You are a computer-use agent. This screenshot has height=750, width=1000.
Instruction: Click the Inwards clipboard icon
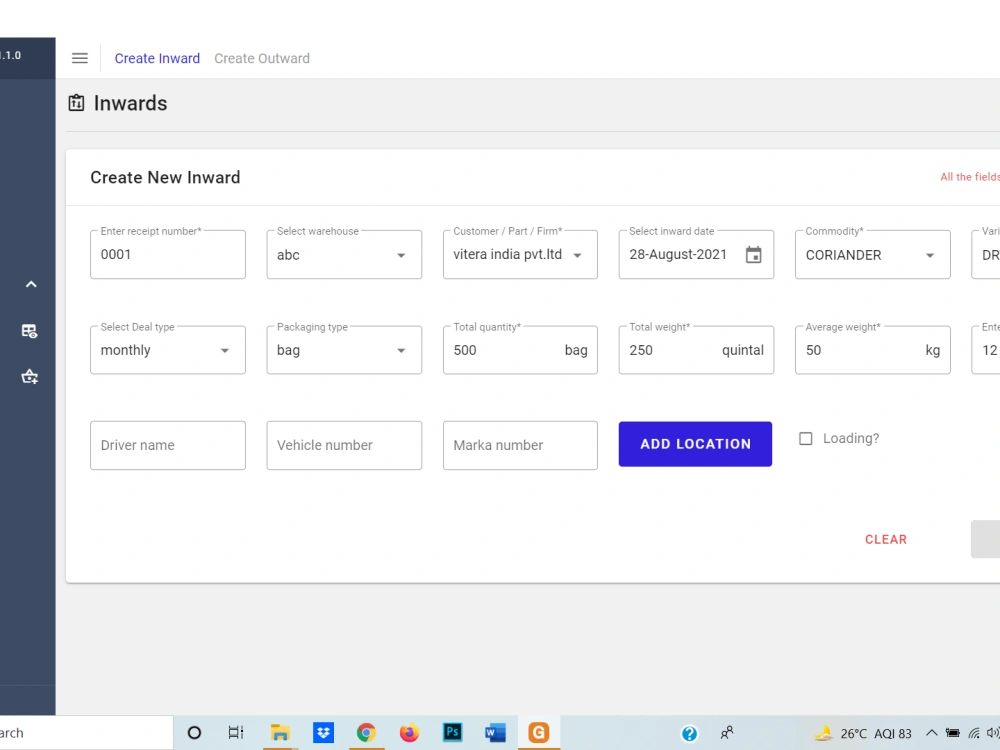(x=77, y=103)
